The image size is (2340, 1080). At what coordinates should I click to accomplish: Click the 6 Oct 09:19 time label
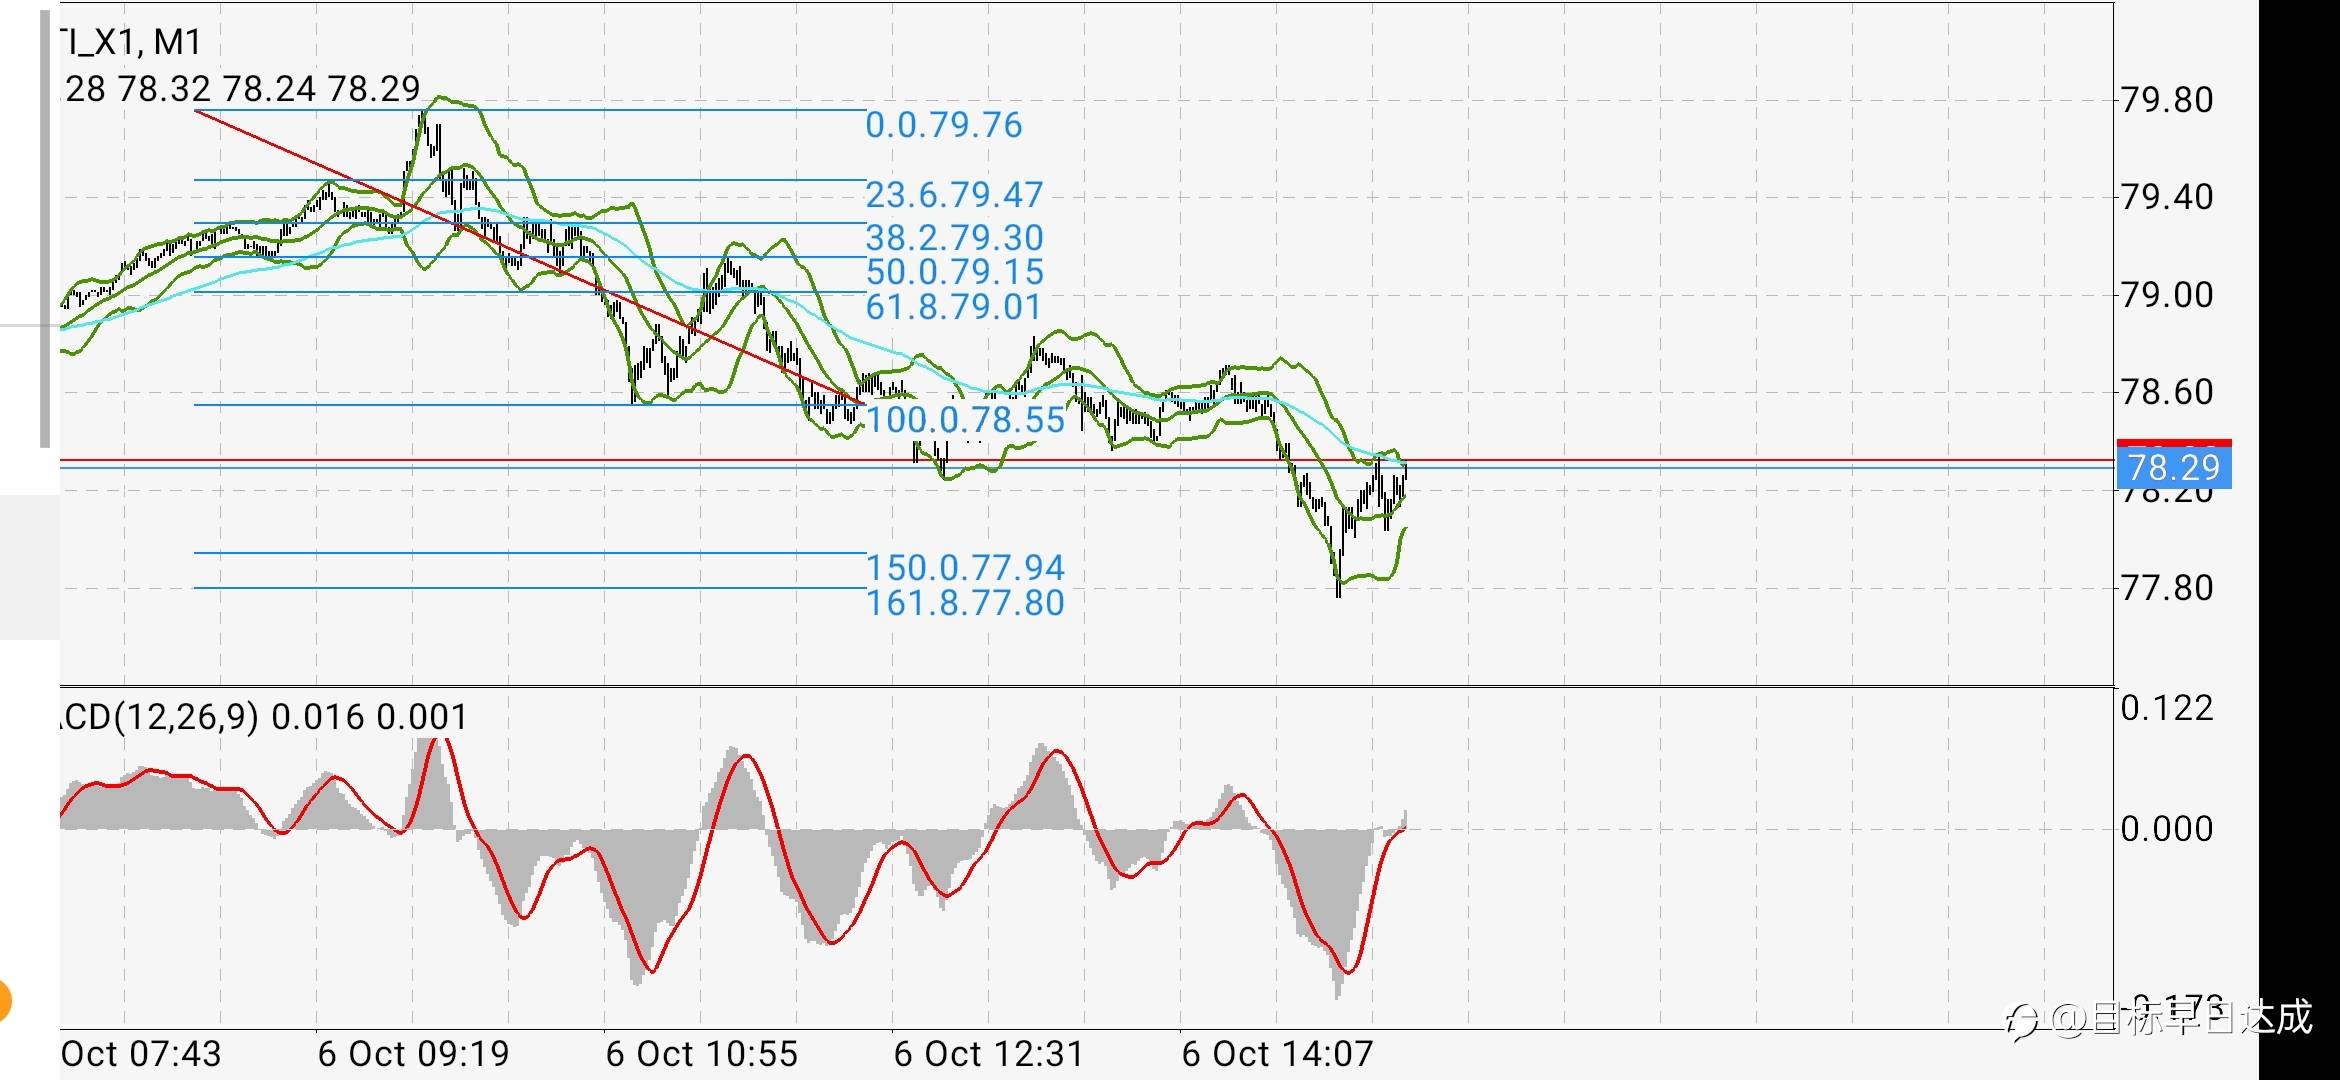tap(413, 1054)
